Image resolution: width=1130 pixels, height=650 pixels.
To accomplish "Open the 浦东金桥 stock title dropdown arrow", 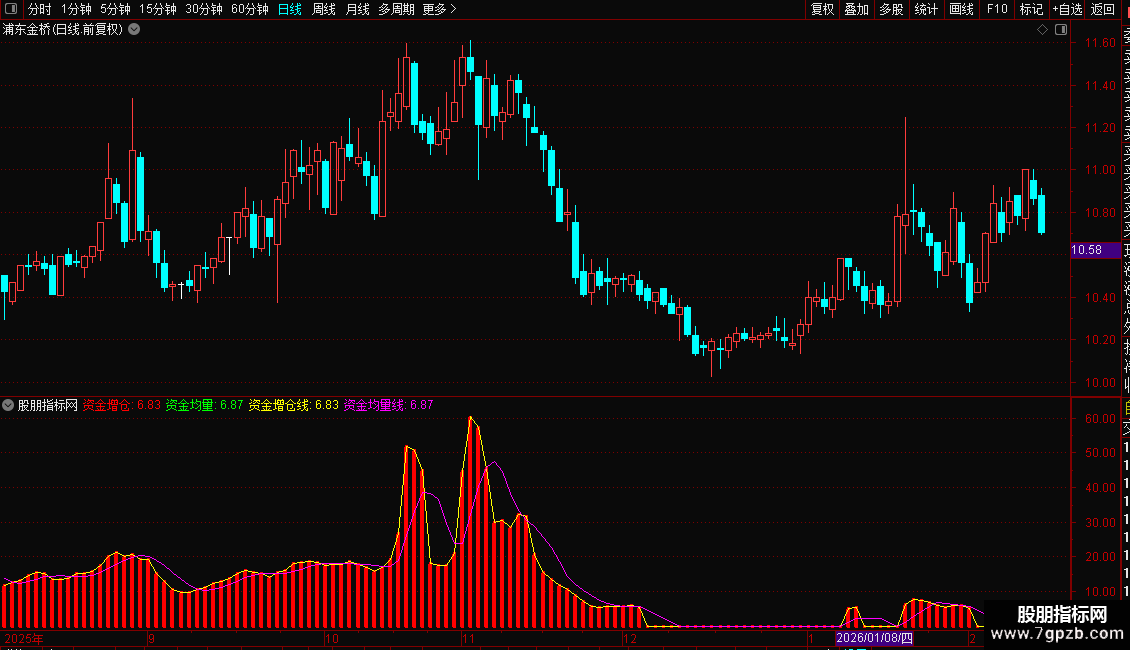I will click(x=134, y=30).
